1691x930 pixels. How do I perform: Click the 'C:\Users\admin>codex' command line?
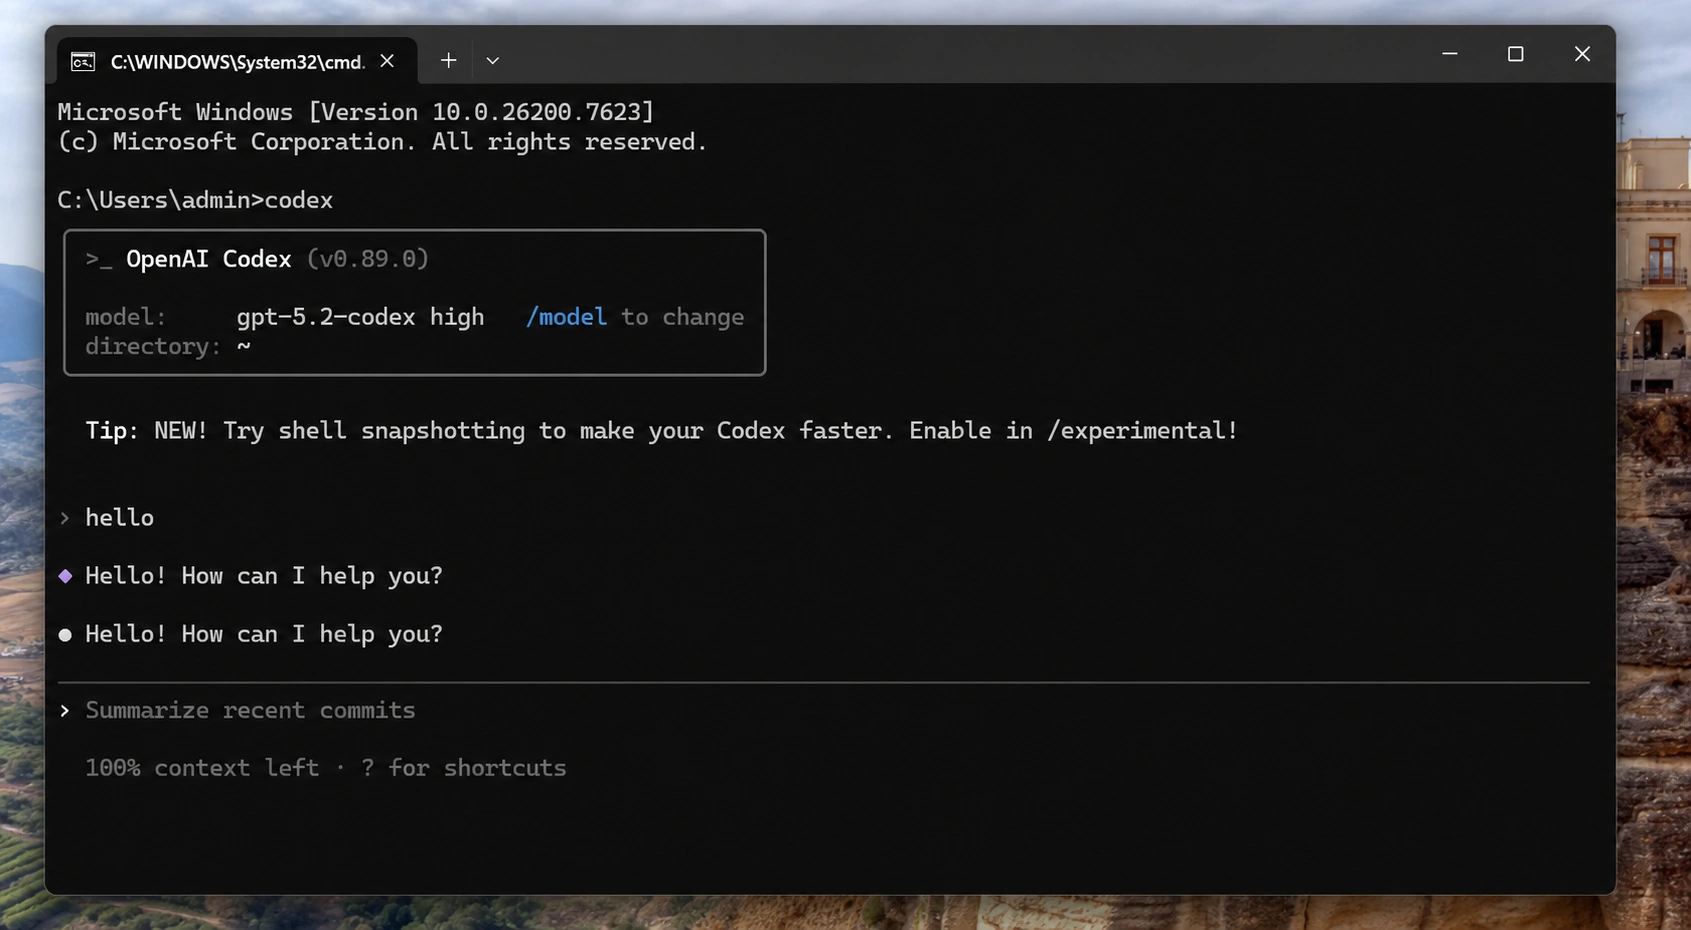pyautogui.click(x=195, y=200)
